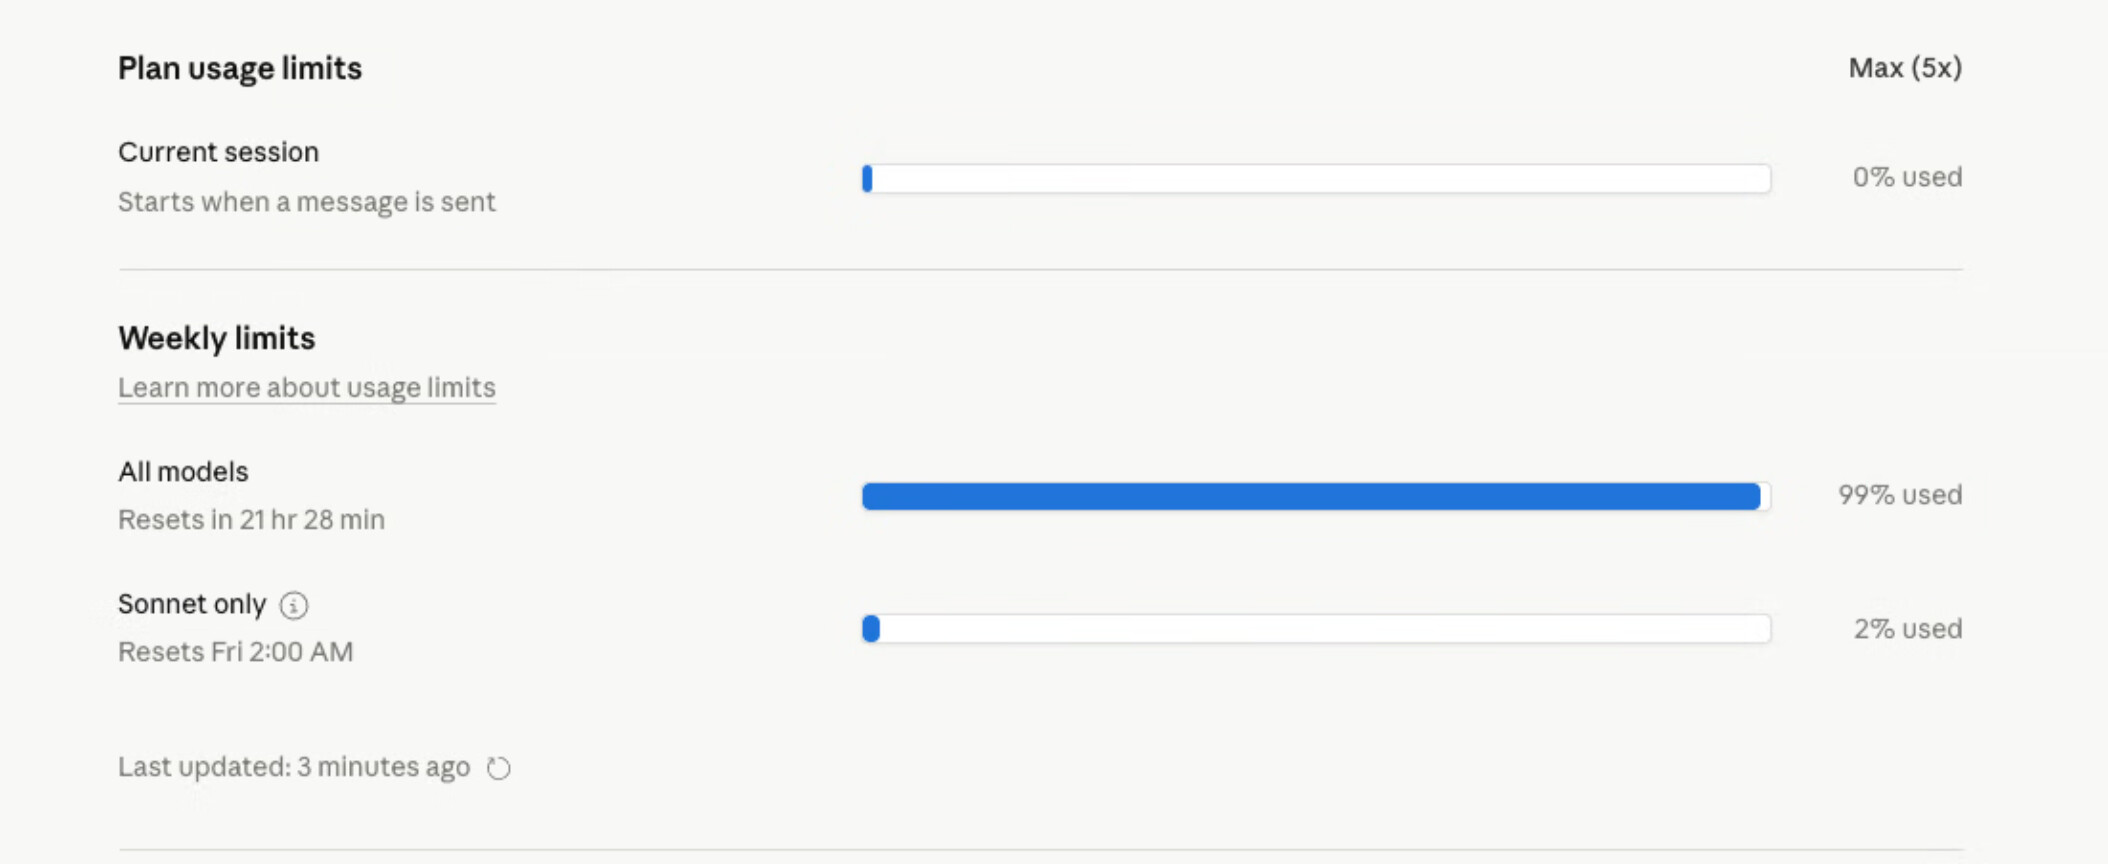Viewport: 2108px width, 864px height.
Task: Click the Weekly limits heading
Action: coord(217,338)
